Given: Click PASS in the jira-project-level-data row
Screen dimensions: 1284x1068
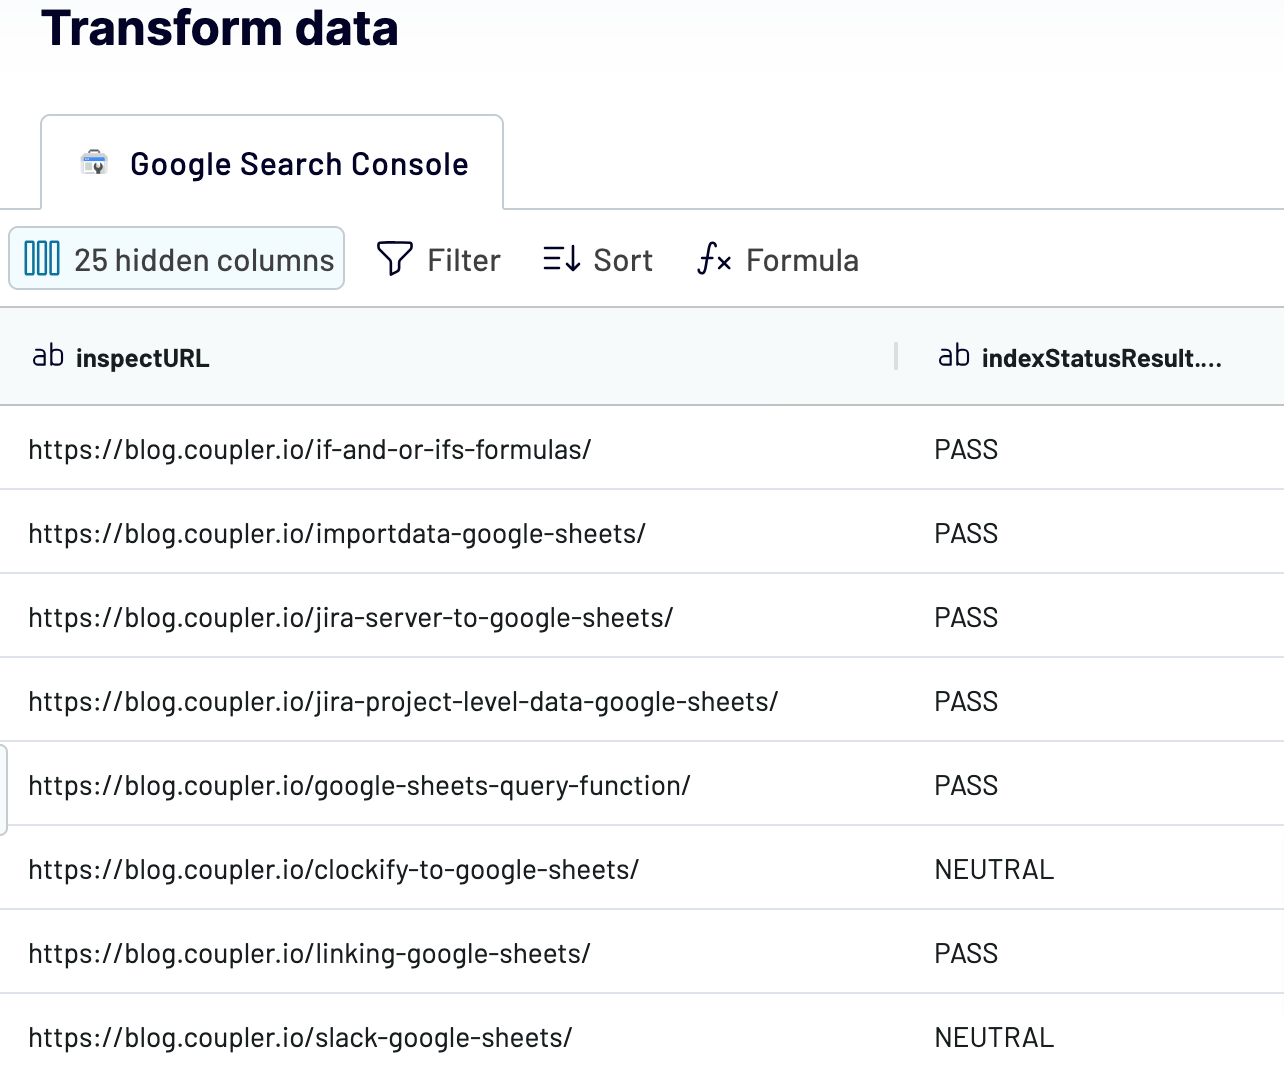Looking at the screenshot, I should click(966, 701).
